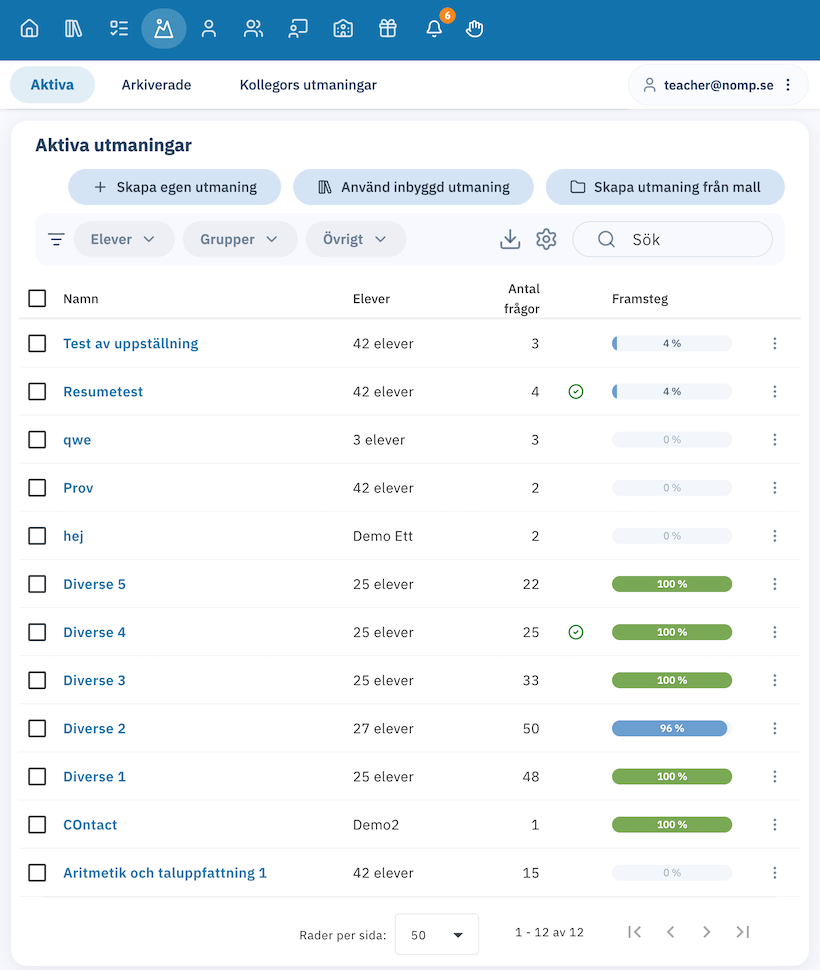Open table settings gear icon
The height and width of the screenshot is (970, 820).
point(546,239)
